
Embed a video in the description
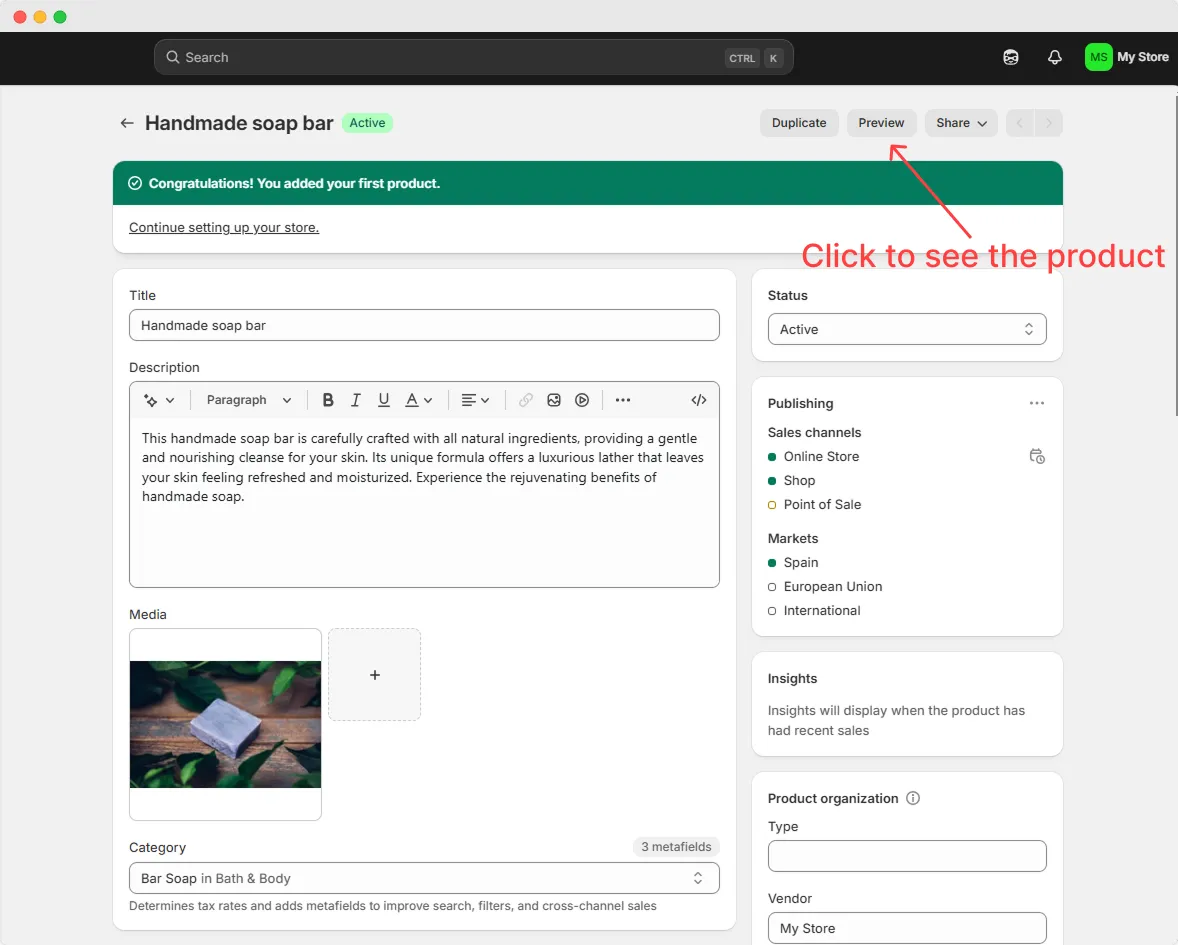click(x=582, y=399)
